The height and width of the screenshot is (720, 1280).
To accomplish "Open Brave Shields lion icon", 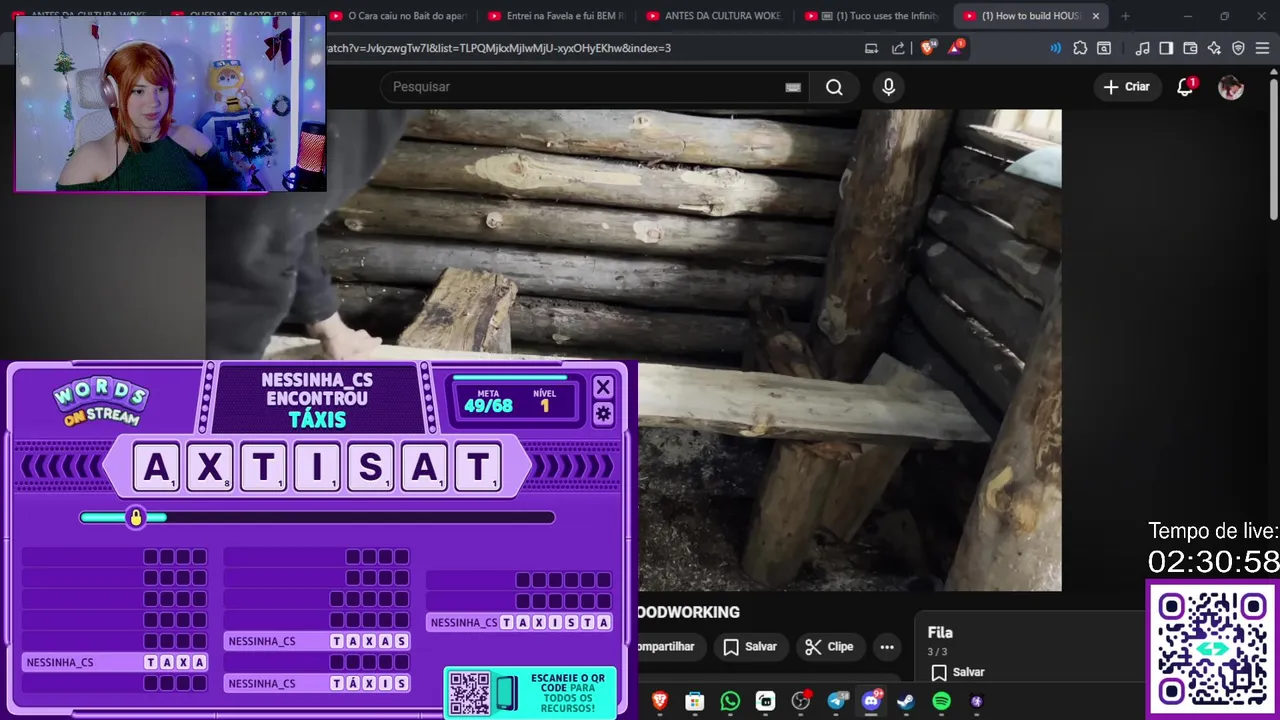I will 927,48.
